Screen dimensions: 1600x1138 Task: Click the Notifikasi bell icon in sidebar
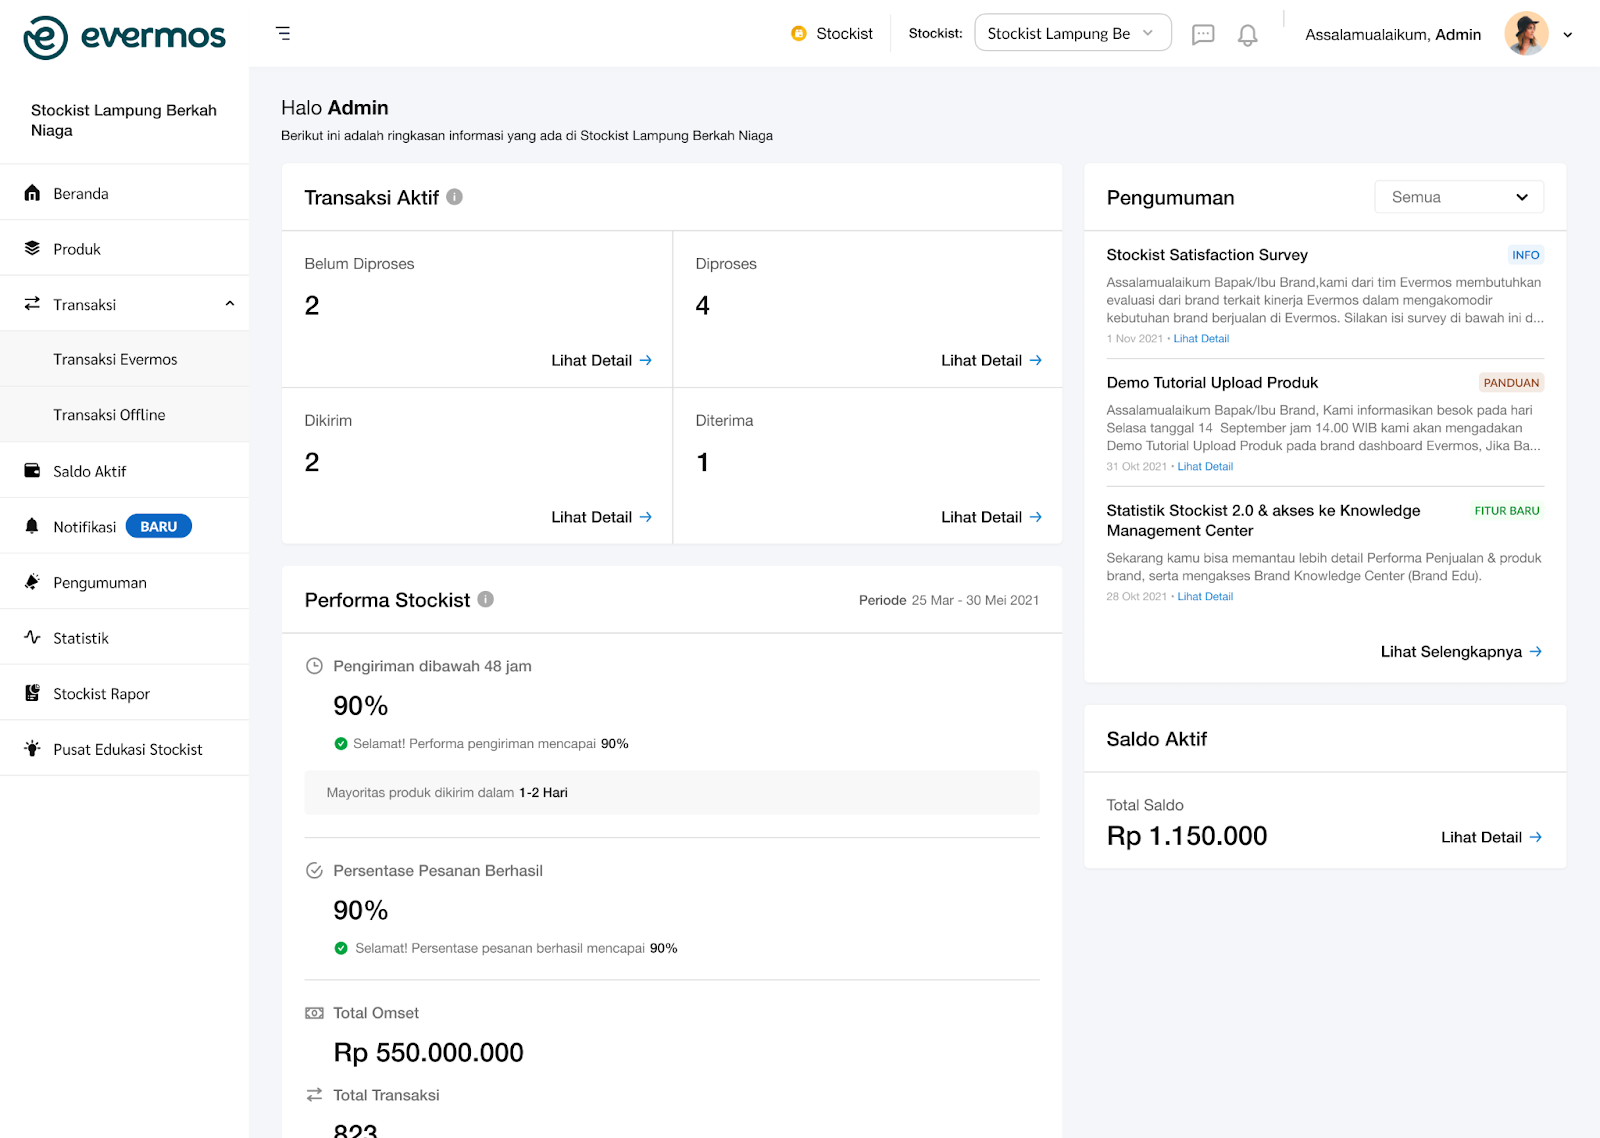31,525
